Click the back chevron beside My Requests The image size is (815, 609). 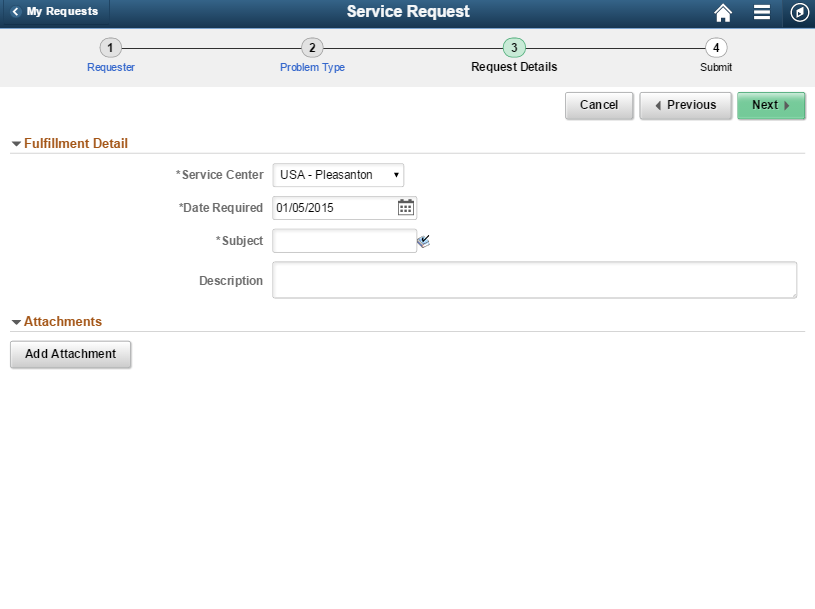tap(14, 12)
